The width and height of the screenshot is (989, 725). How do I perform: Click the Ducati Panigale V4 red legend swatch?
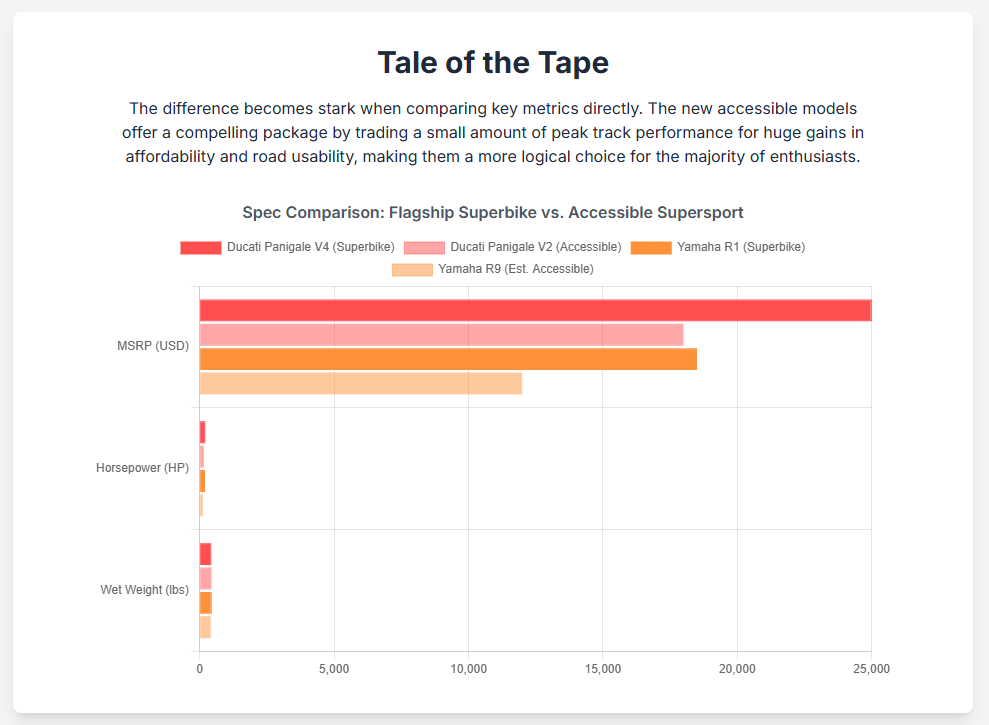200,247
